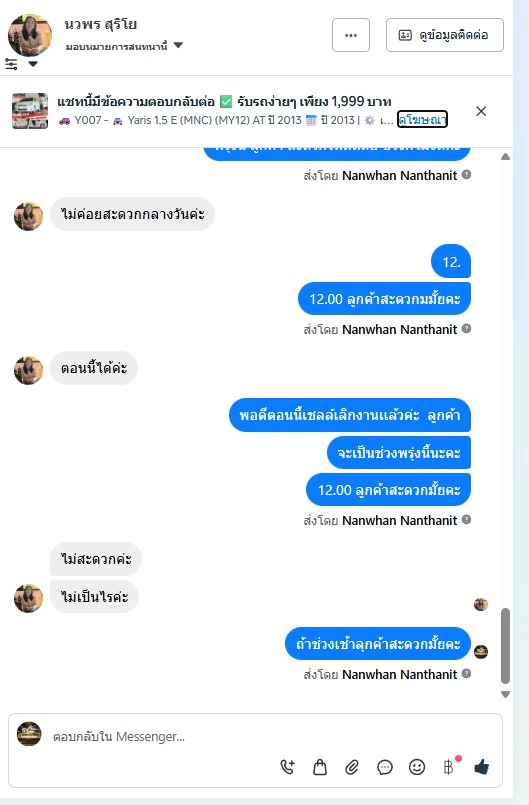
Task: Click the filter sliders icon under avatar
Action: pos(11,64)
